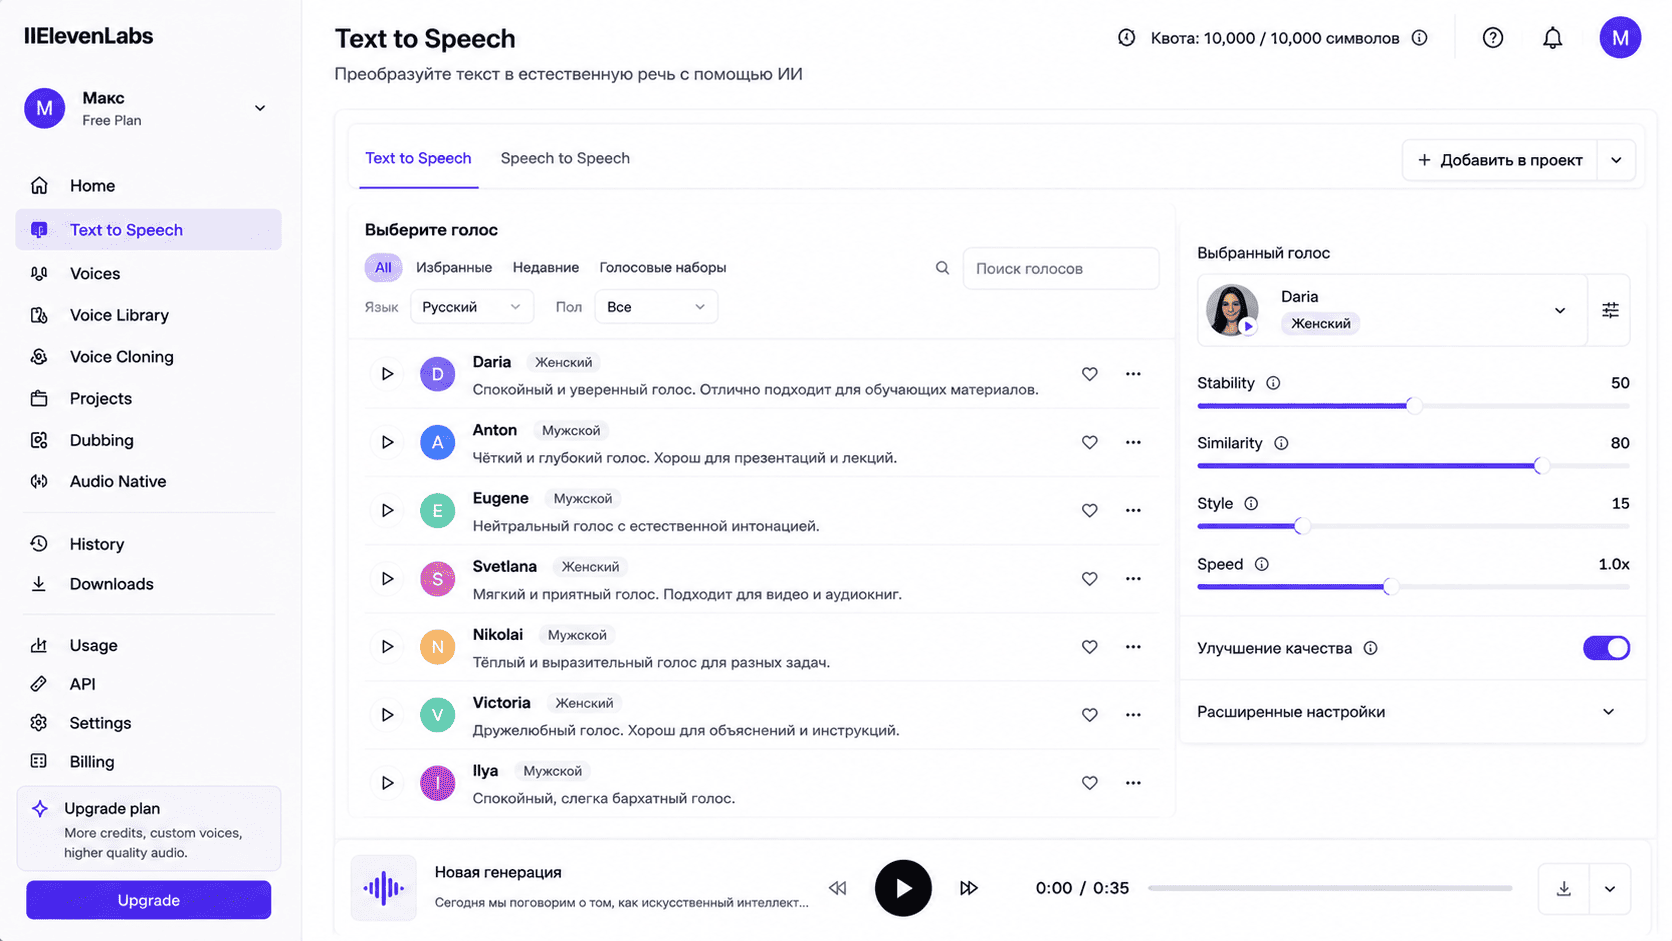Screen dimensions: 1672x941
Task: Open voice settings sliders icon next to Daria
Action: [x=1610, y=310]
